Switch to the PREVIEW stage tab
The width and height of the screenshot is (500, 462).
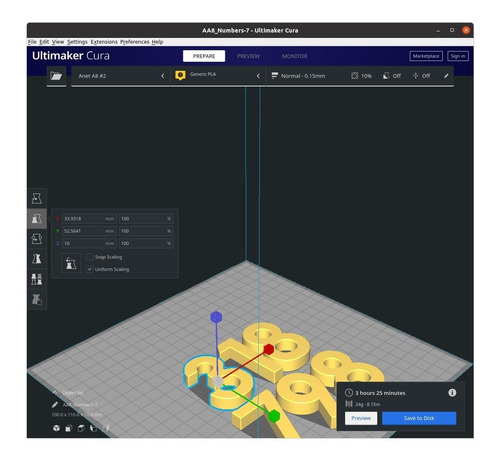point(248,56)
